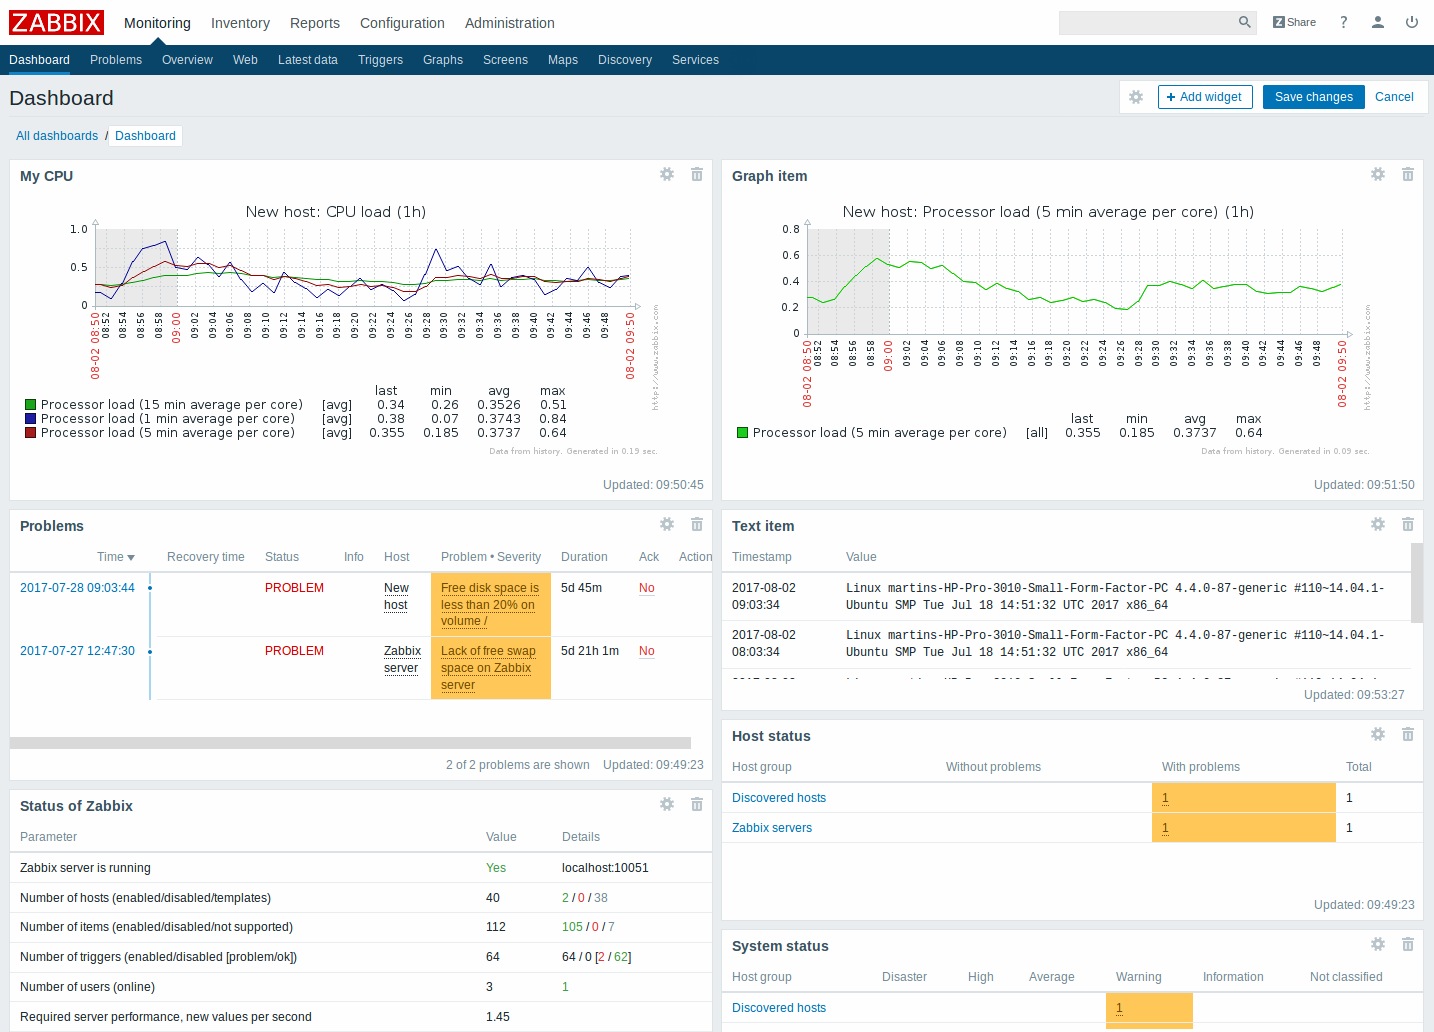Delete the Graph item widget
Screen dimensions: 1434x1032
pyautogui.click(x=1408, y=174)
